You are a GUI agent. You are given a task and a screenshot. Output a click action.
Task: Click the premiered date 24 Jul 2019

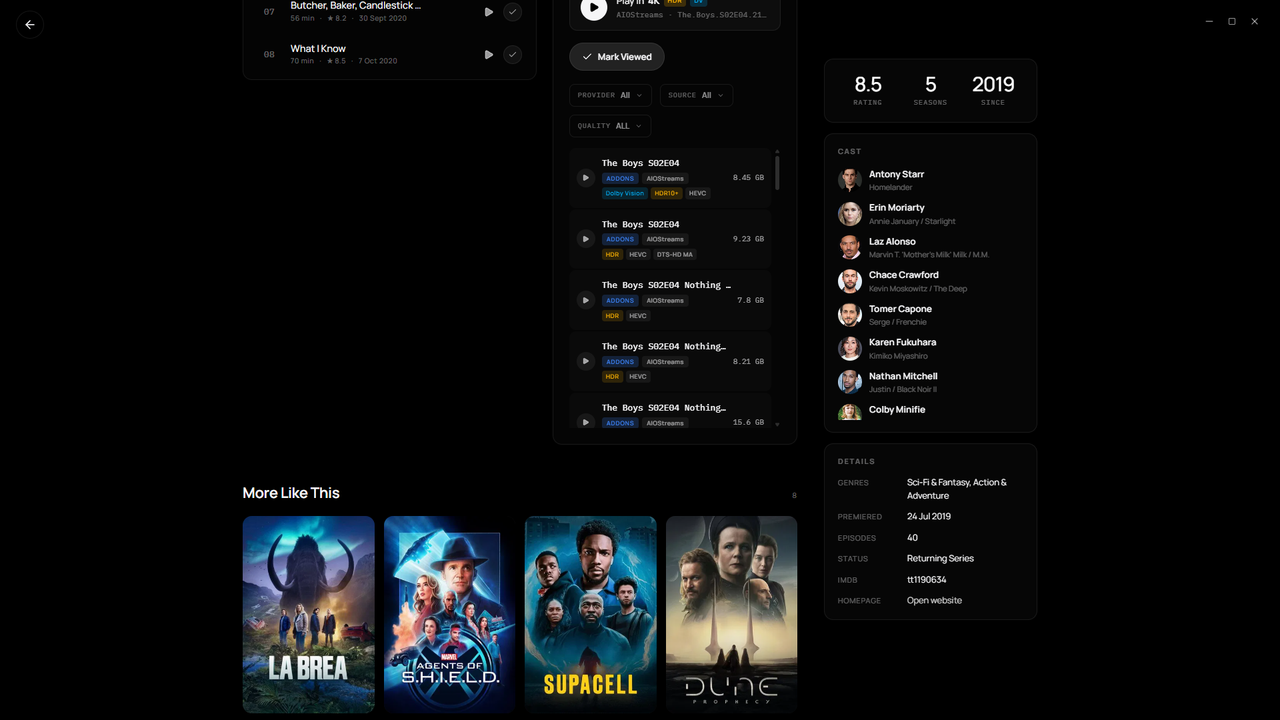point(929,517)
